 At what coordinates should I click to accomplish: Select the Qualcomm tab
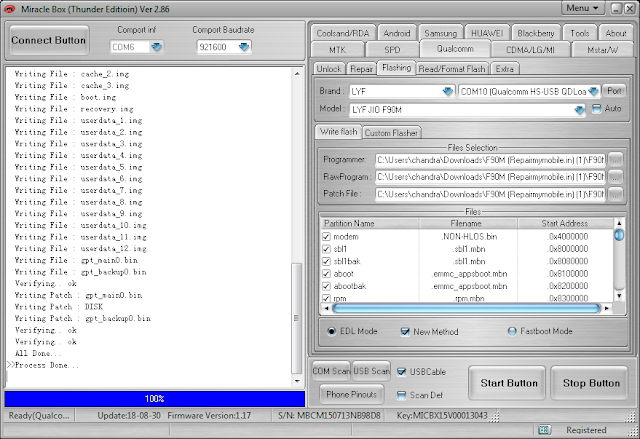pos(455,49)
